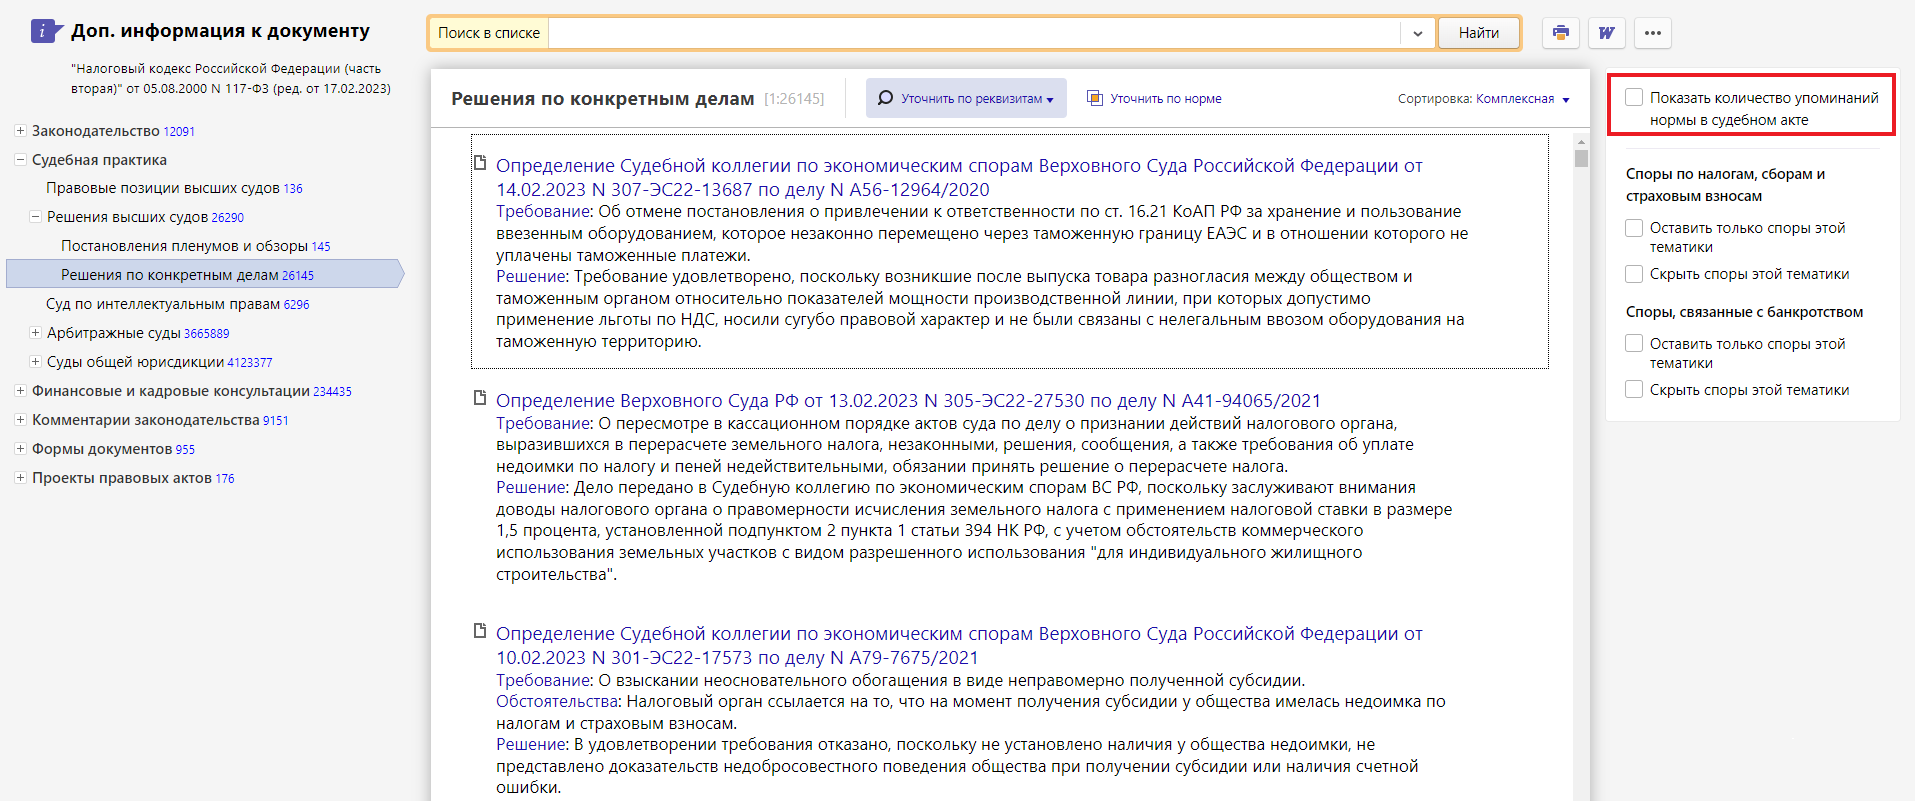Image resolution: width=1915 pixels, height=801 pixels.
Task: Open determination dated 14.02.2023 N 307-ЭС22-13687
Action: click(x=959, y=177)
